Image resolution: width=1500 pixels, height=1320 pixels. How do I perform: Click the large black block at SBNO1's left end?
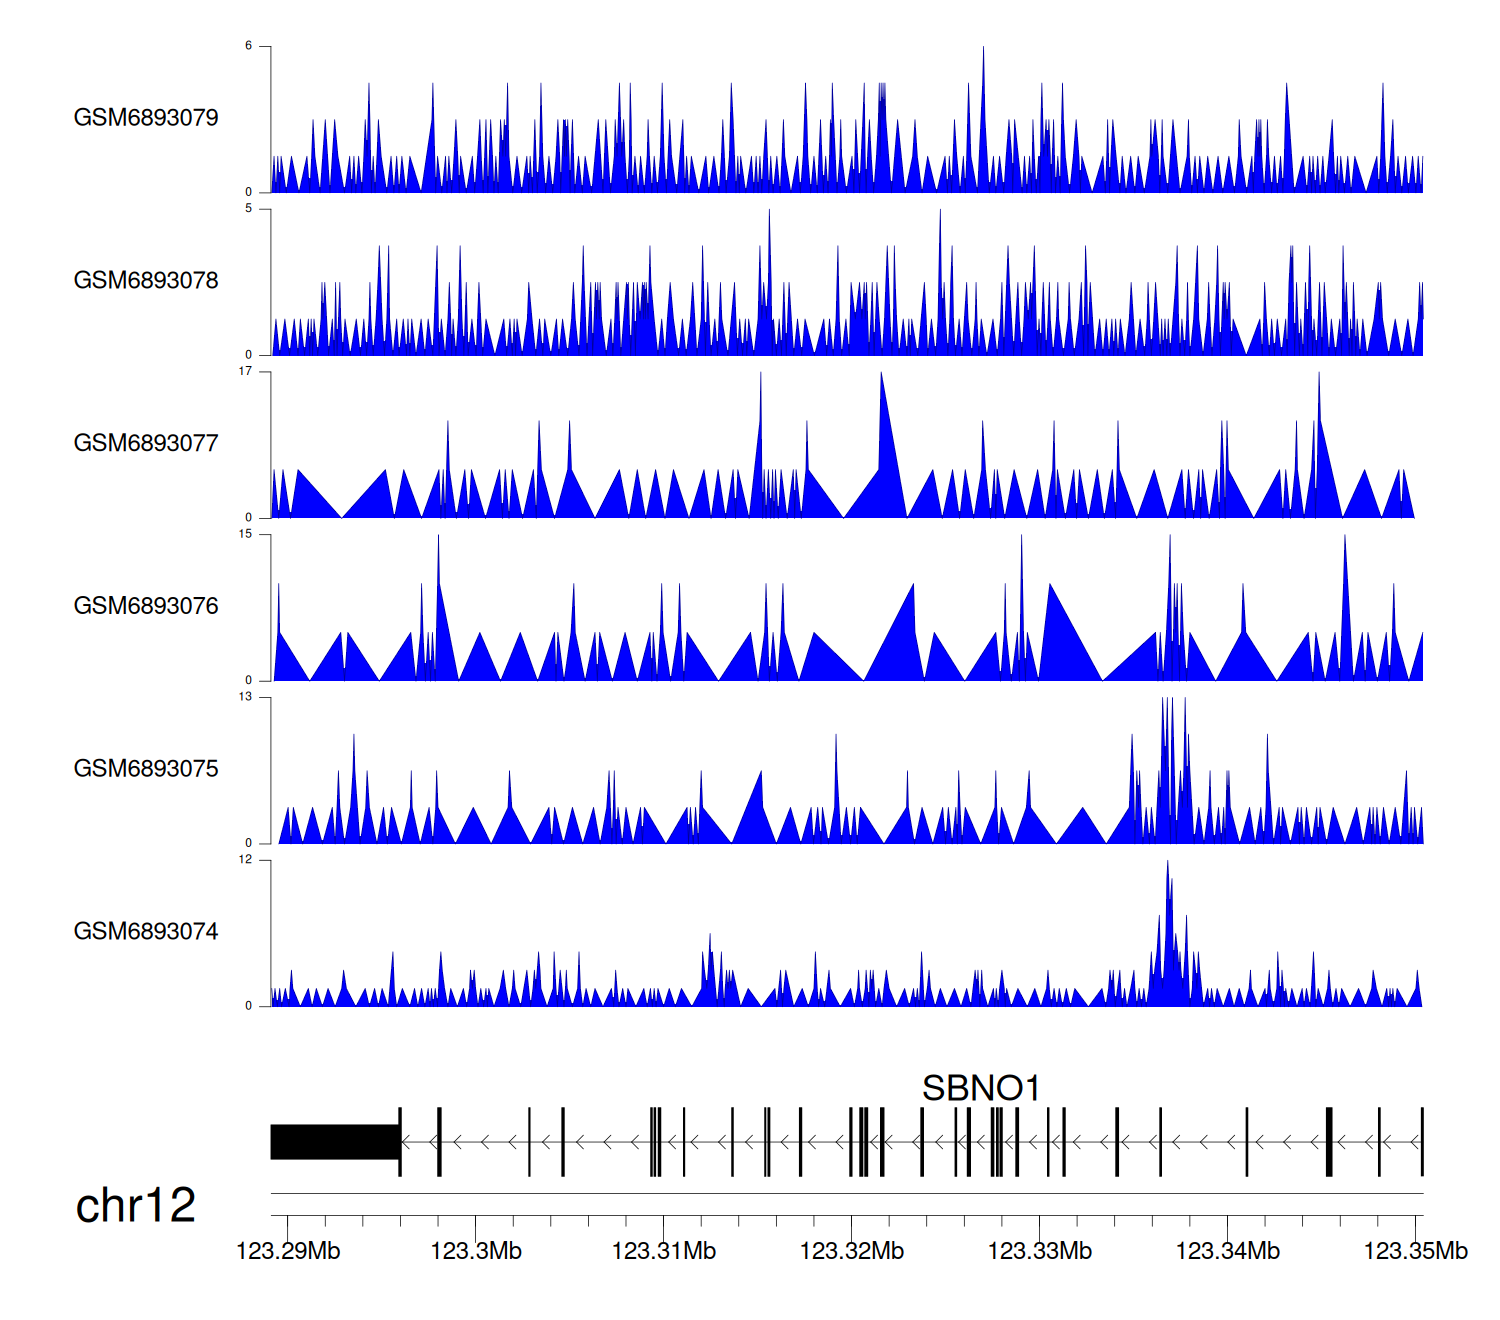pyautogui.click(x=335, y=1142)
